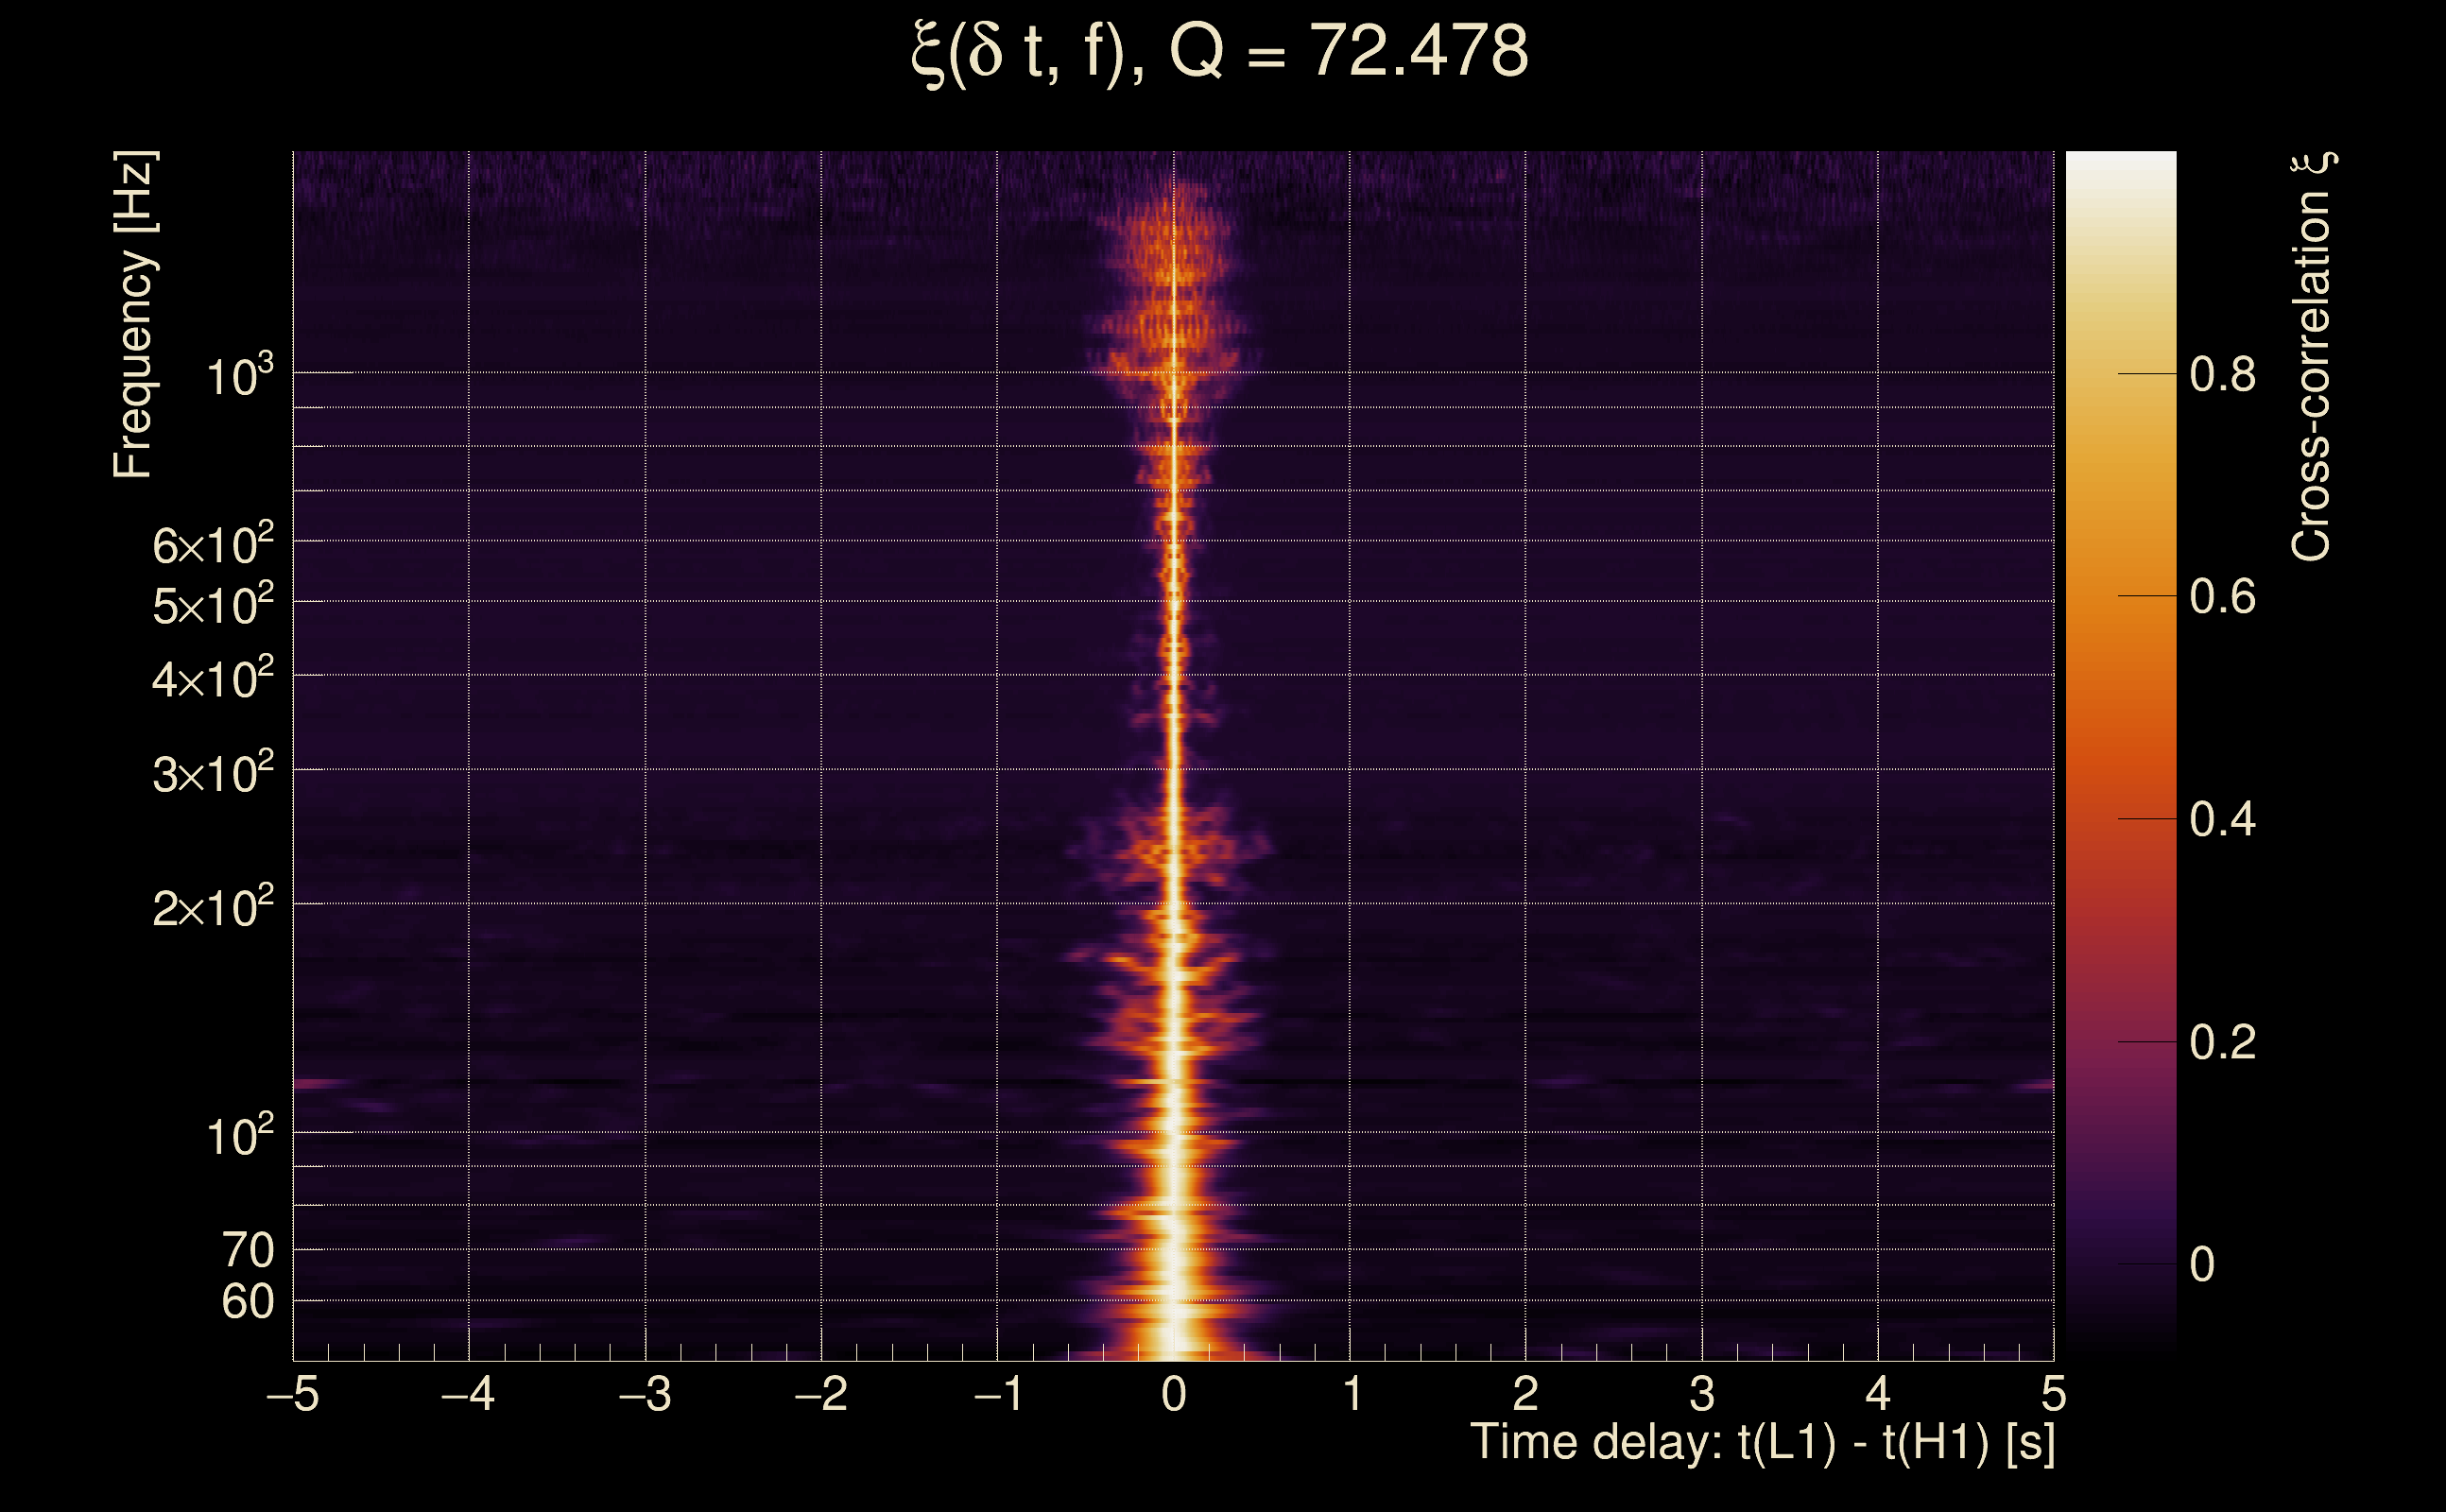Click the 0.8 tick label on colorbar
This screenshot has width=2446, height=1512.
pos(2222,375)
